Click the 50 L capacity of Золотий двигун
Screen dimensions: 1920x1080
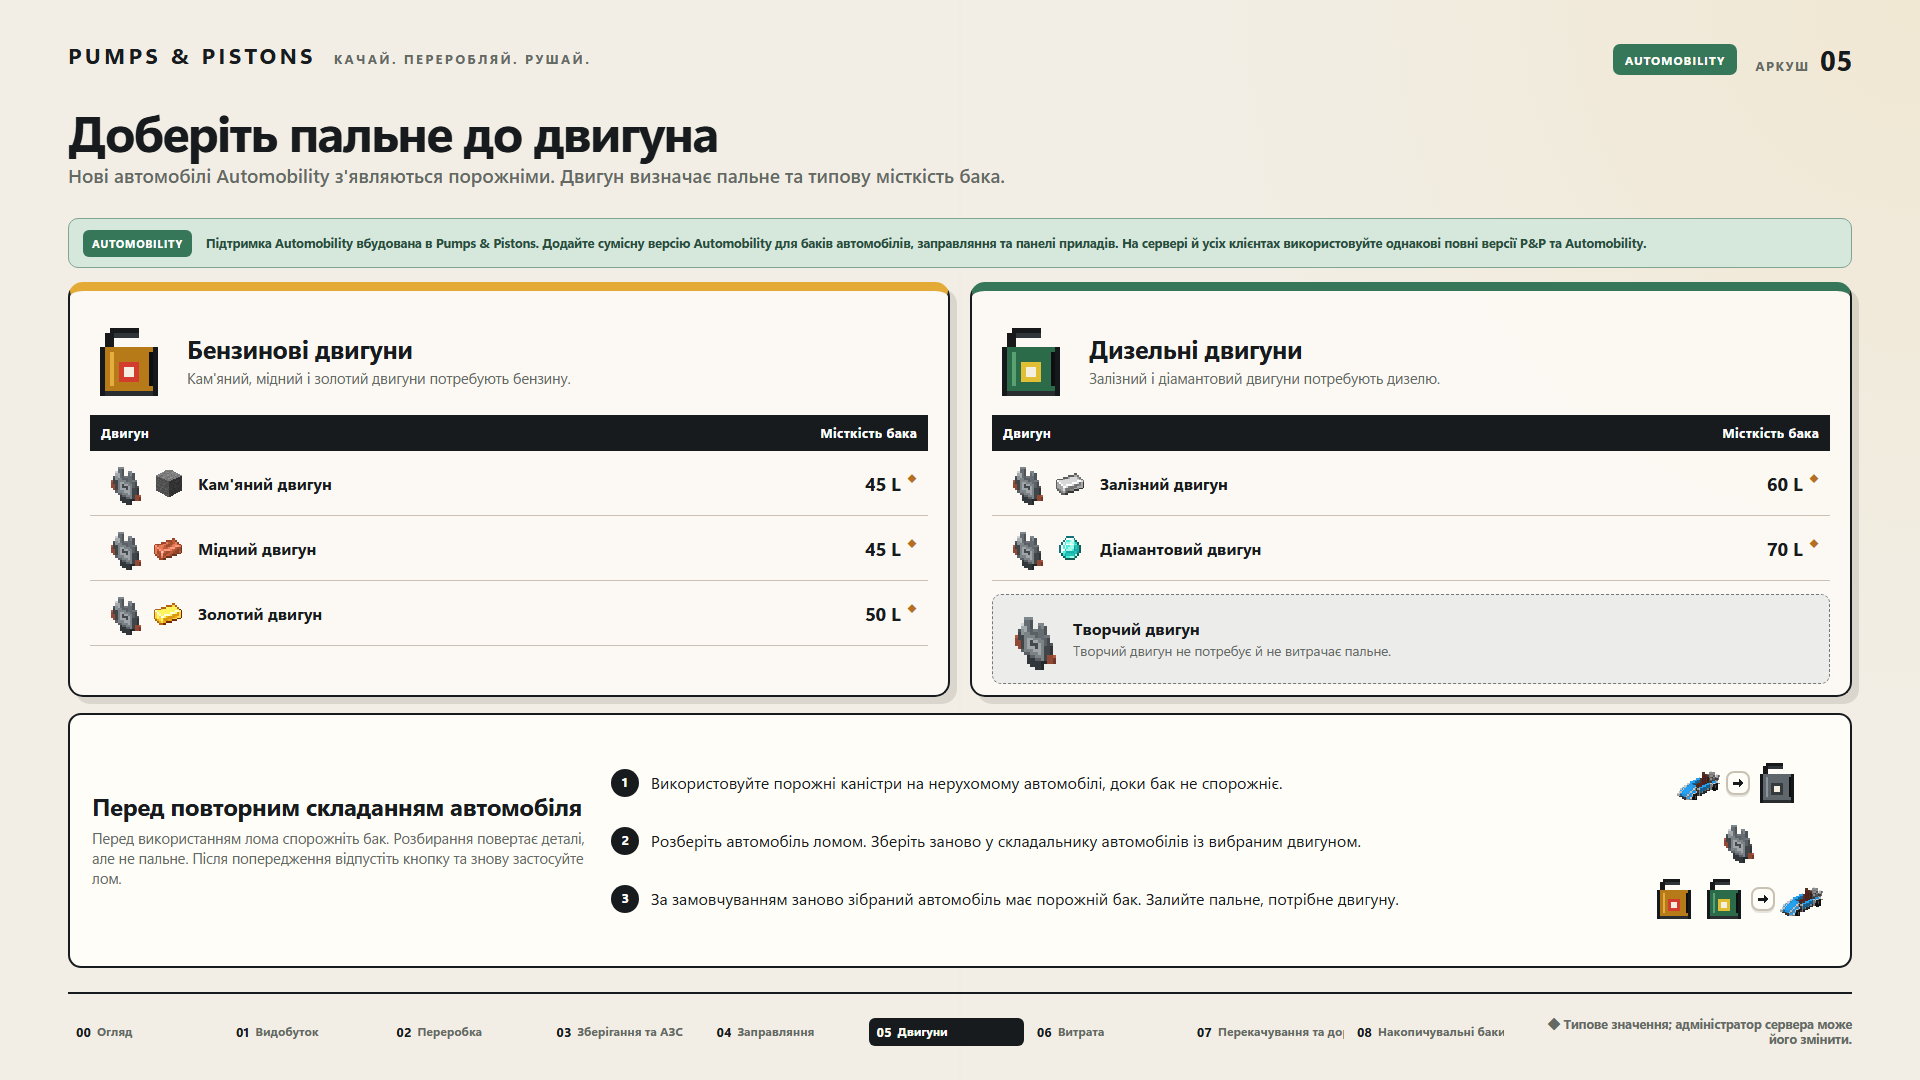(883, 614)
